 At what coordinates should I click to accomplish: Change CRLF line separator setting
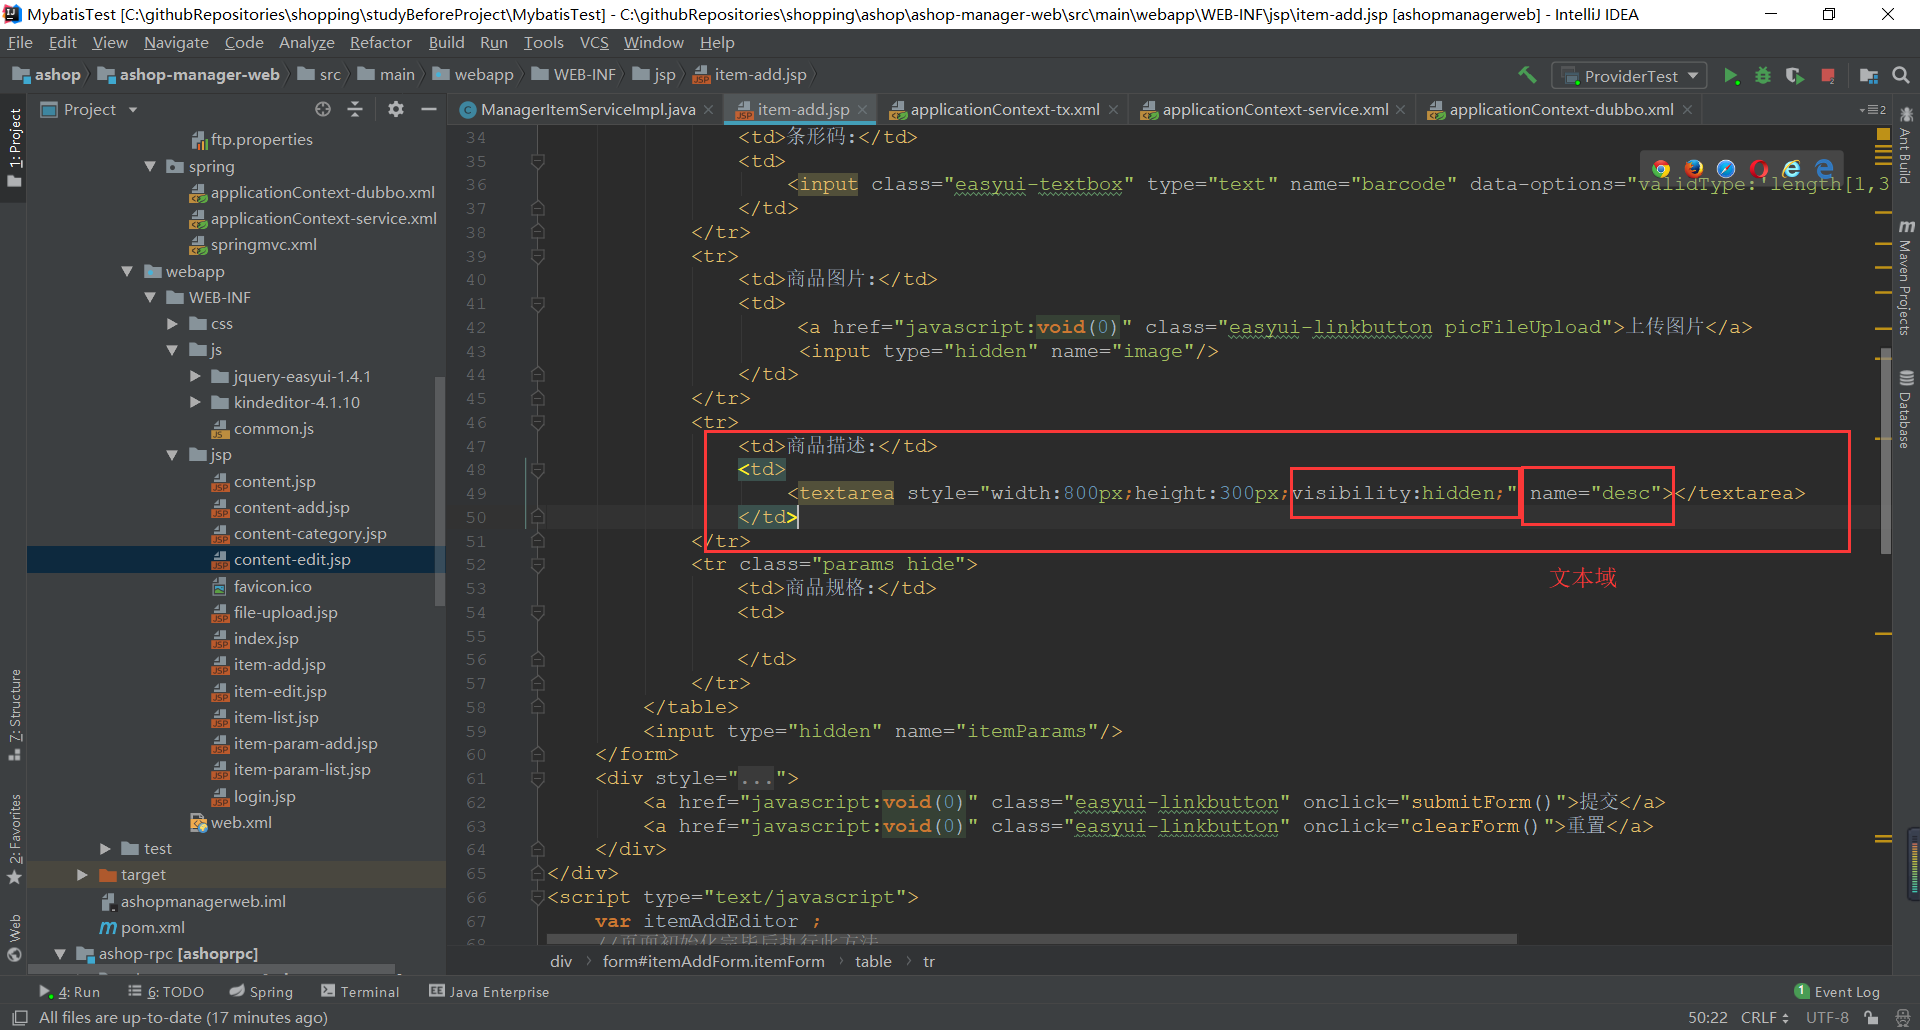(1764, 1018)
